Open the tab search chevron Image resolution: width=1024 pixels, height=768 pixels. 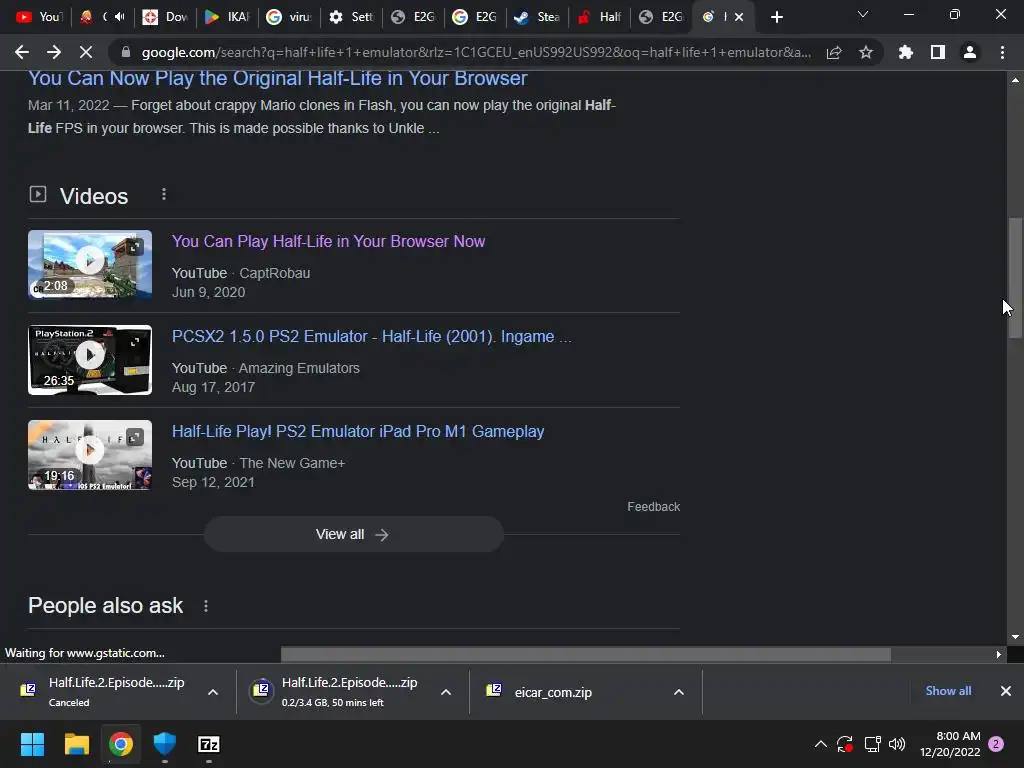tap(863, 14)
